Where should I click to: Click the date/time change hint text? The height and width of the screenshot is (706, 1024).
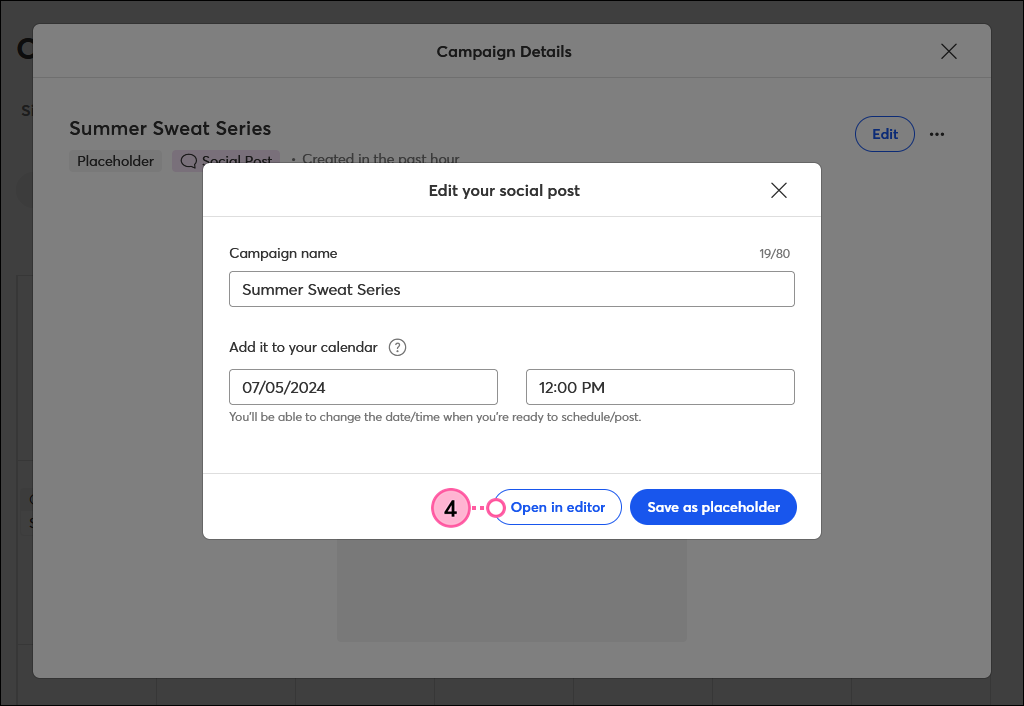pos(435,417)
